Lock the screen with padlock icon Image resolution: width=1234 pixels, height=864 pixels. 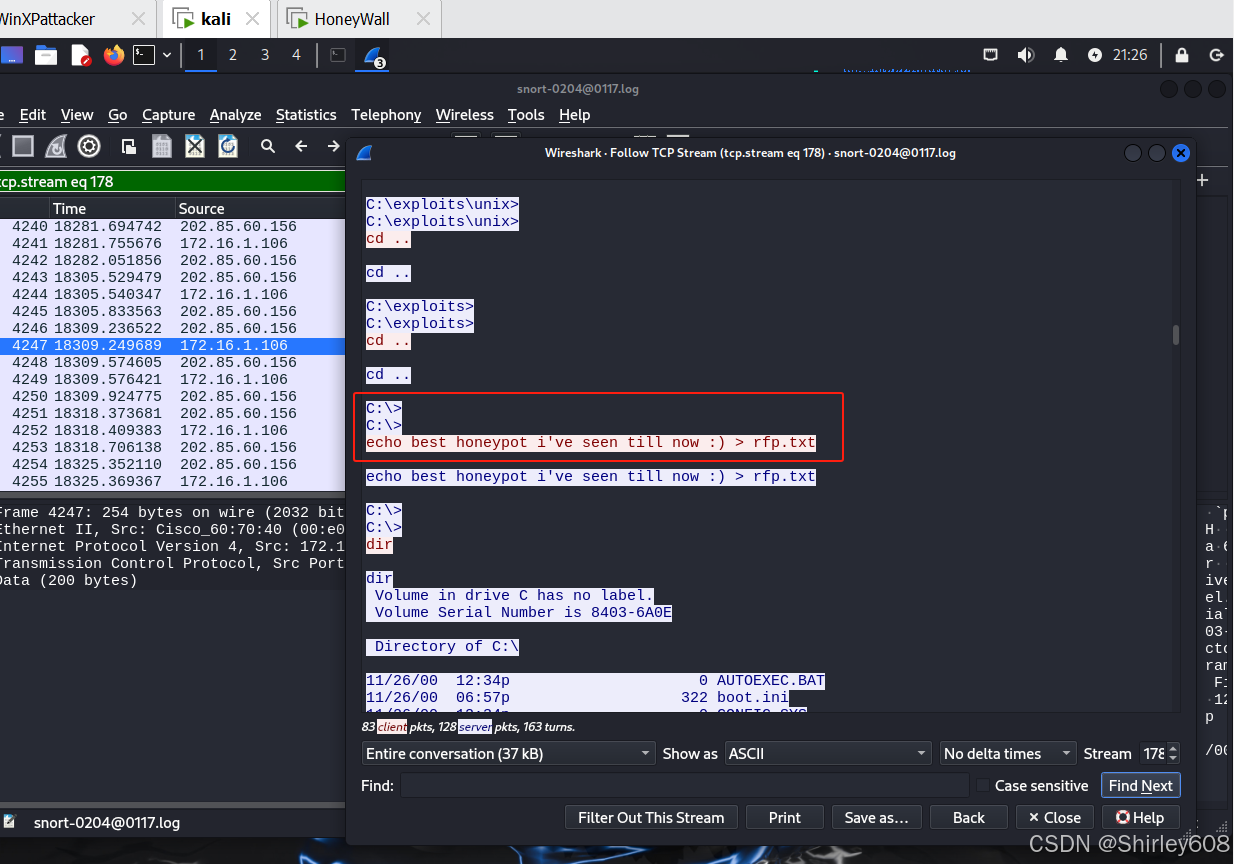pyautogui.click(x=1182, y=55)
